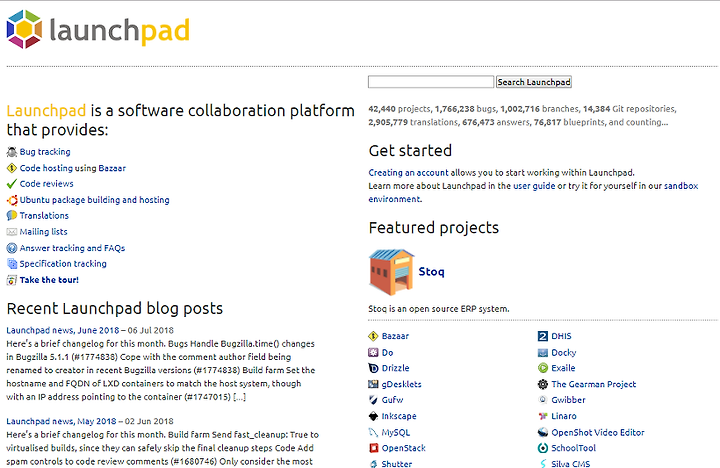Open the DHIS project link
720x468 pixels.
point(561,336)
